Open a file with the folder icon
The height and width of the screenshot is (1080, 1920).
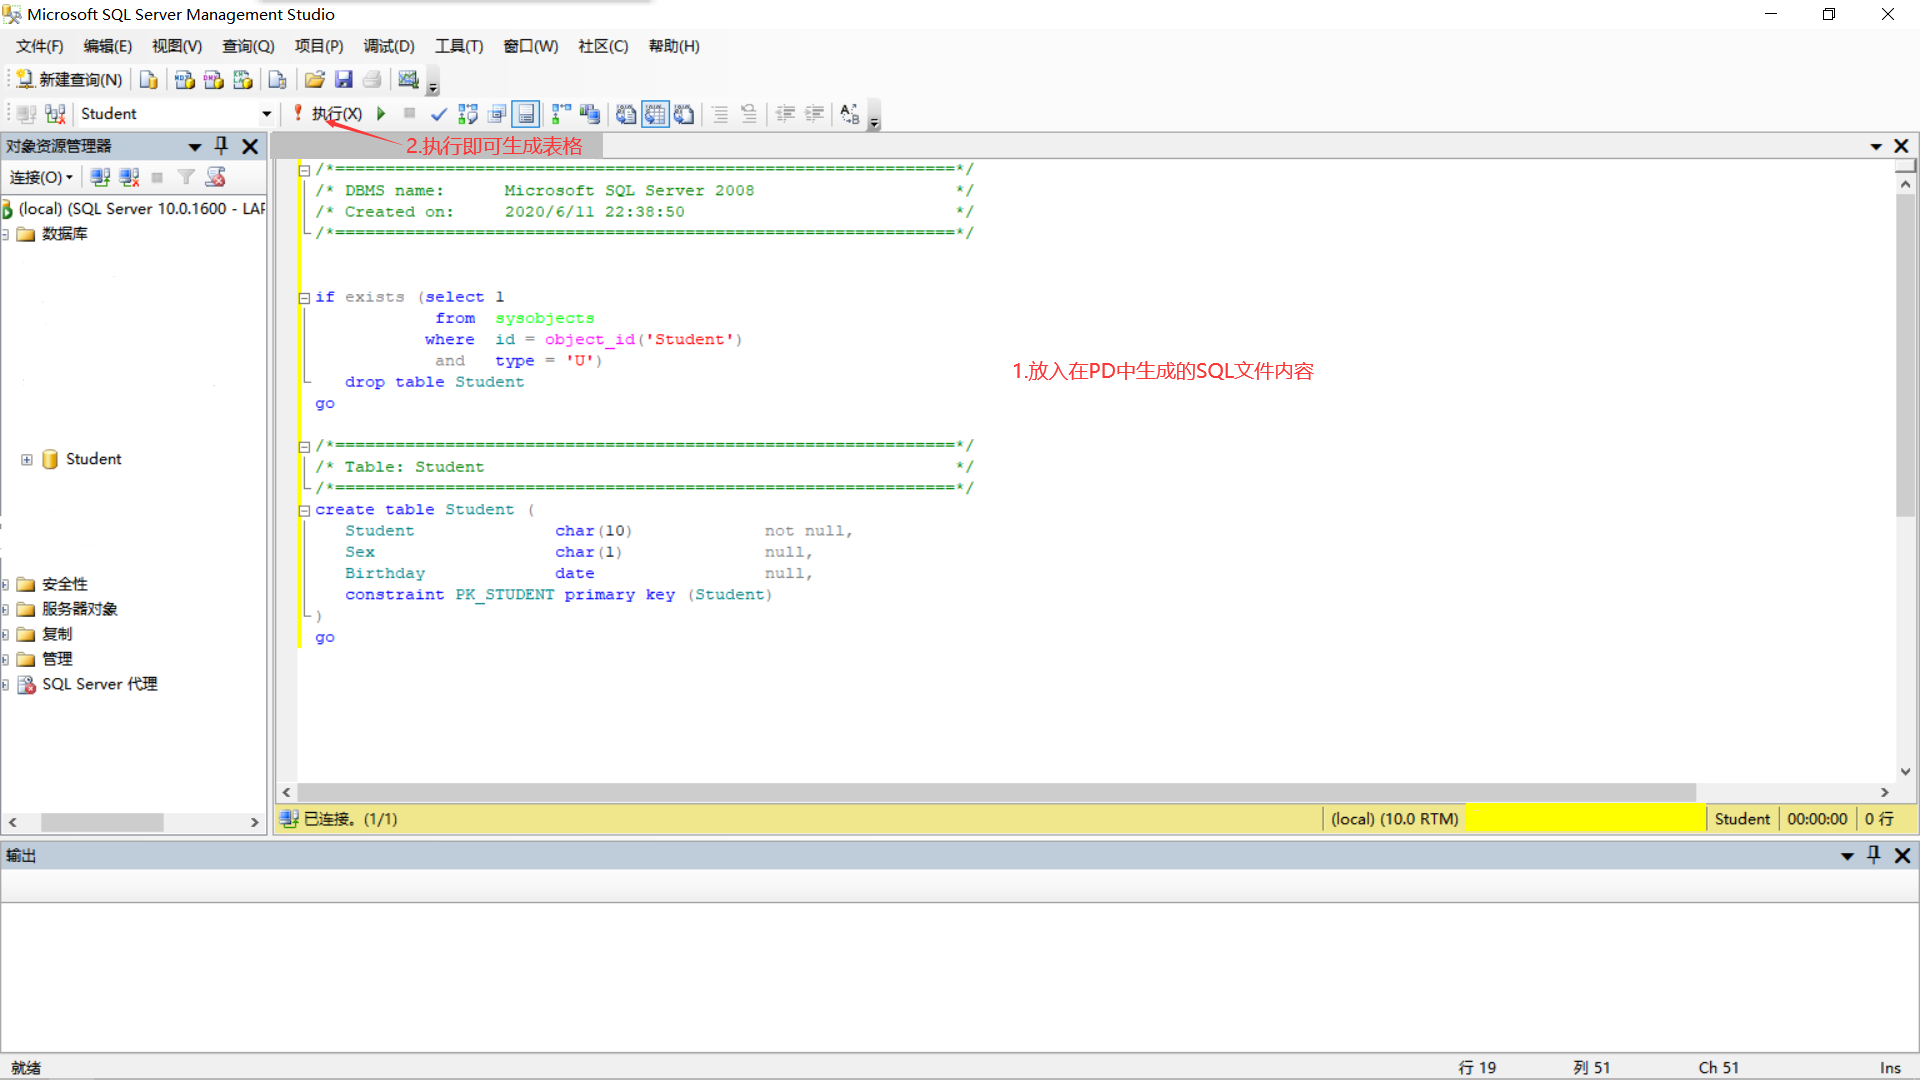314,80
